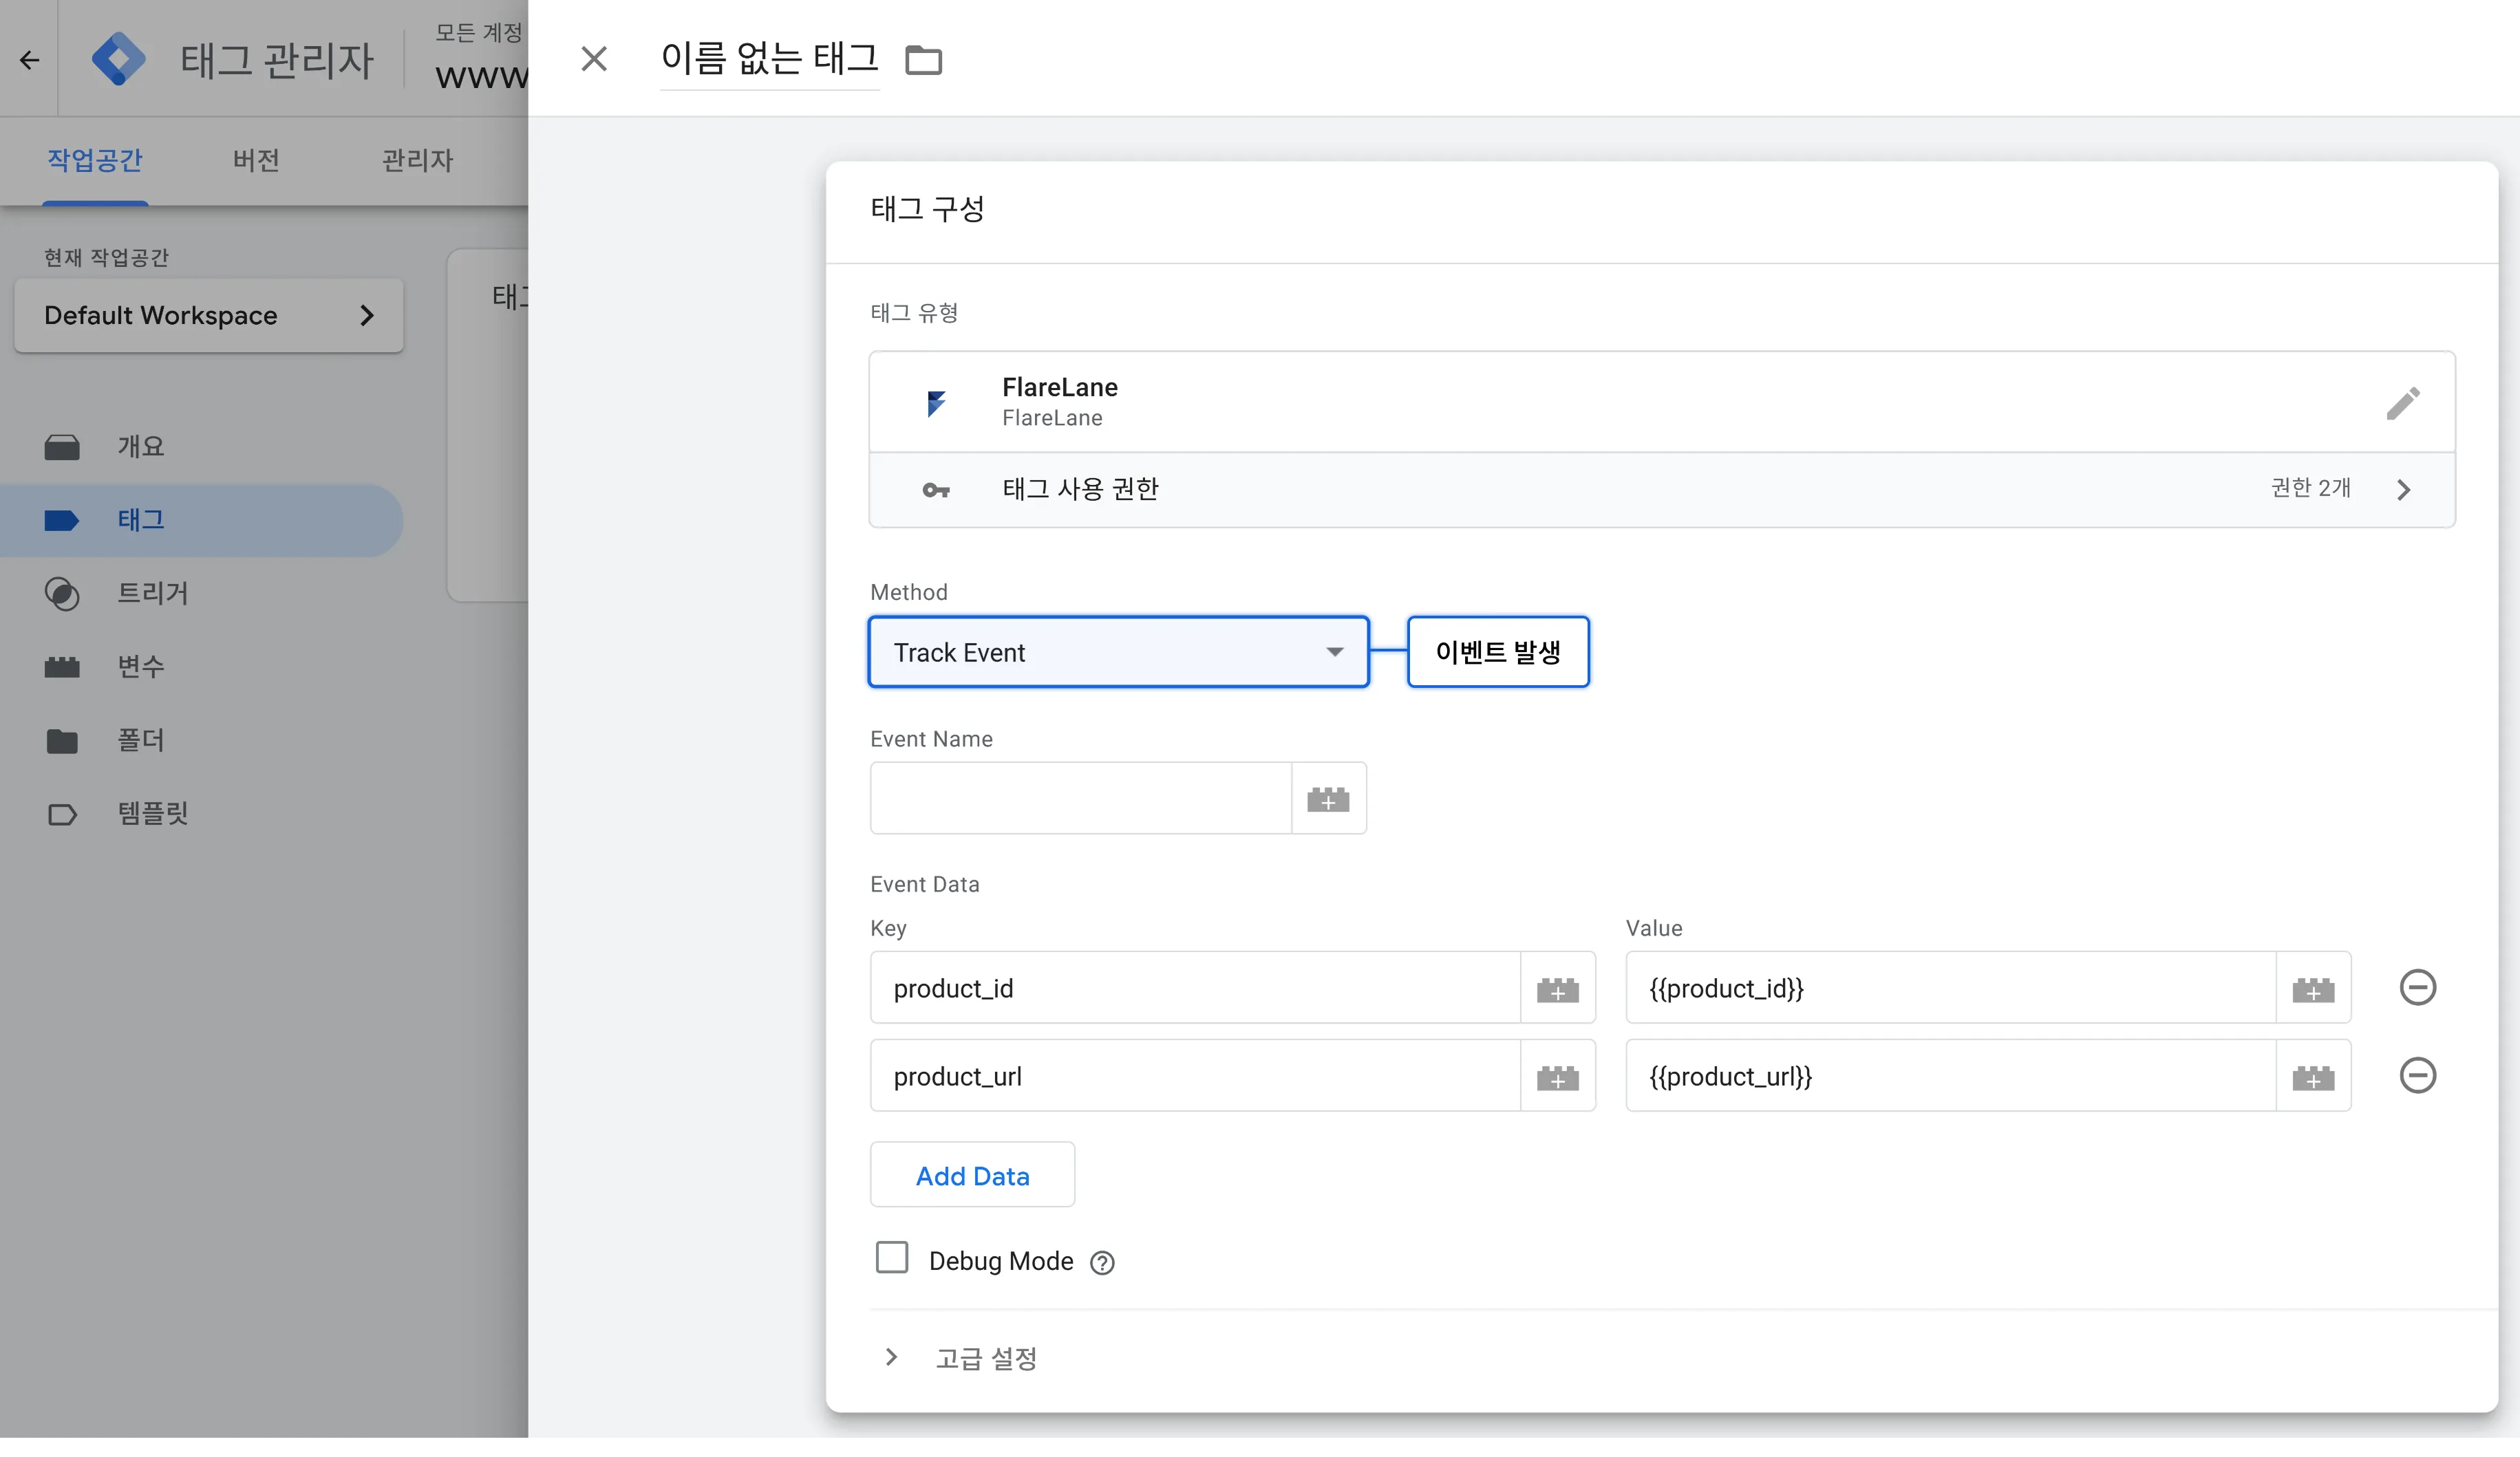This screenshot has width=2520, height=1457.
Task: Insert variable for {{product_id}} value
Action: tap(2313, 988)
